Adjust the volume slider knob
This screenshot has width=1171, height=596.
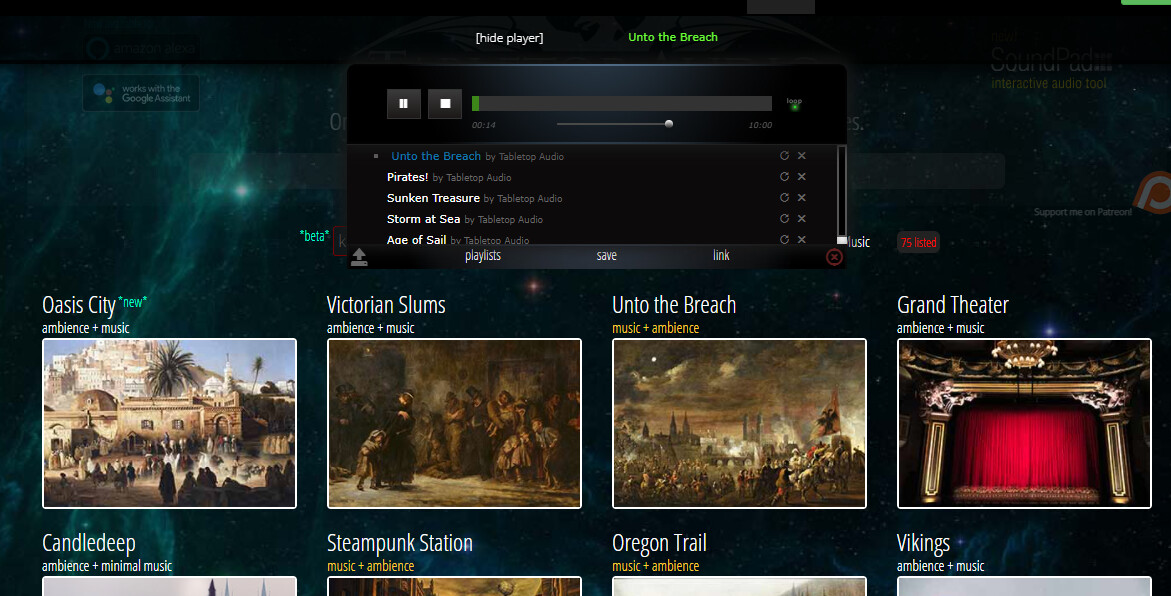point(669,124)
